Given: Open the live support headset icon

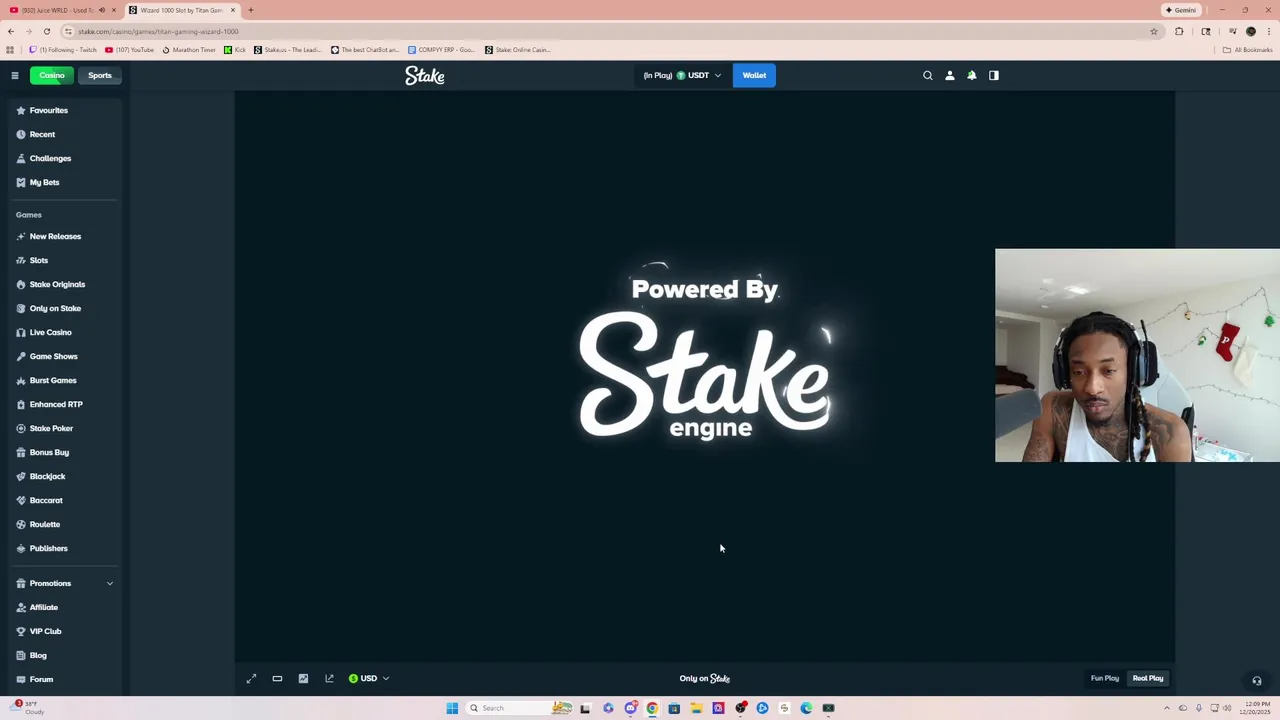Looking at the screenshot, I should pos(1257,681).
